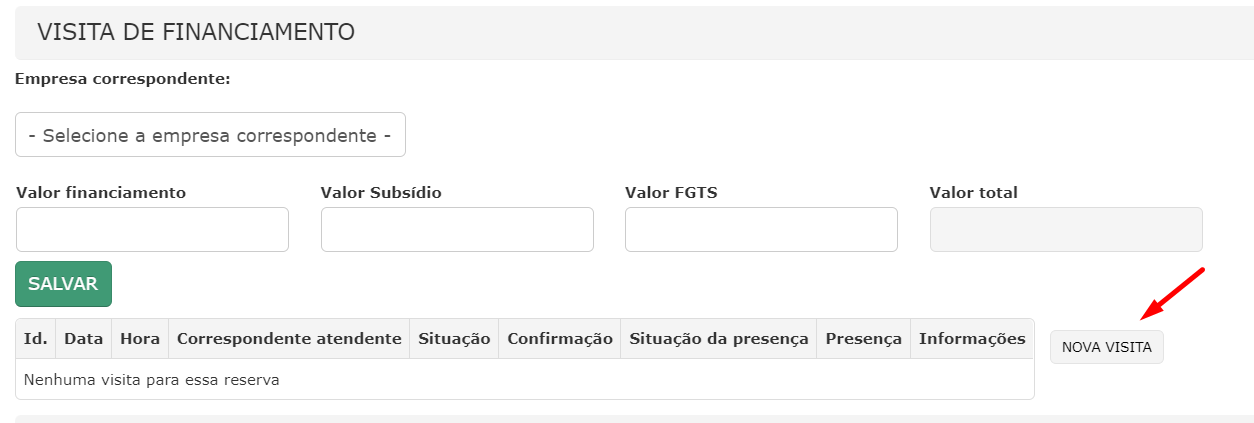
Task: Click the Situação column header
Action: pyautogui.click(x=455, y=339)
